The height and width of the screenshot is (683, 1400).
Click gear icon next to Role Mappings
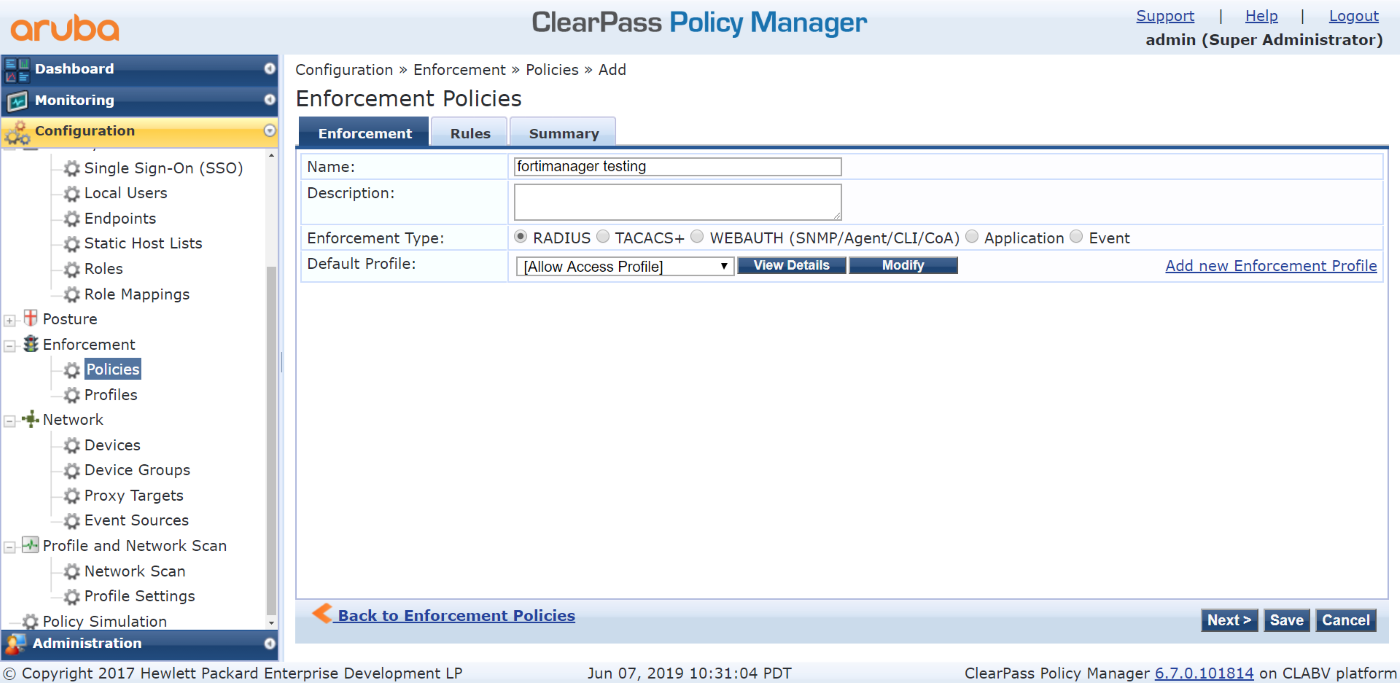click(x=72, y=295)
